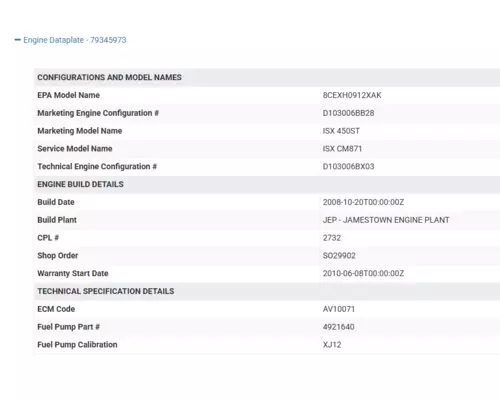
Task: Select EPA model value 8CEXH0912XAK
Action: 352,95
